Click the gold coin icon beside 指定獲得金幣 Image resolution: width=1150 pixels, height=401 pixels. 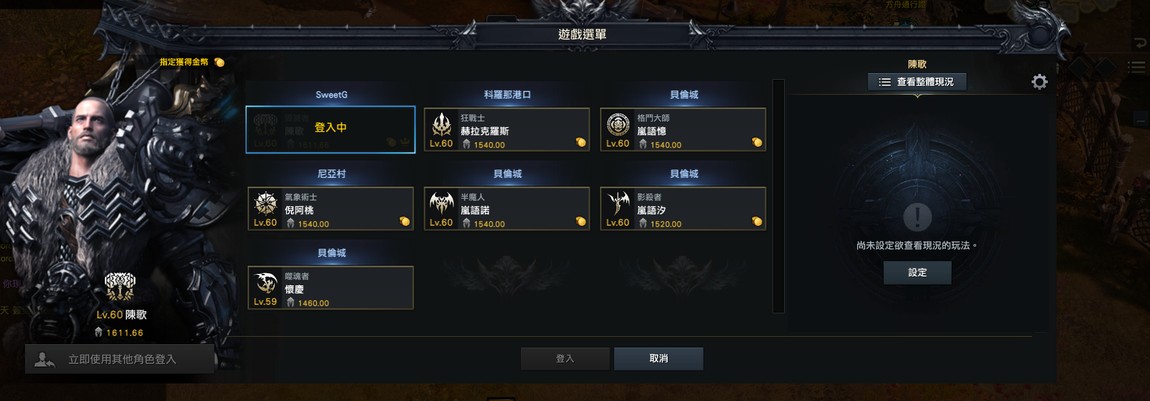(x=219, y=62)
